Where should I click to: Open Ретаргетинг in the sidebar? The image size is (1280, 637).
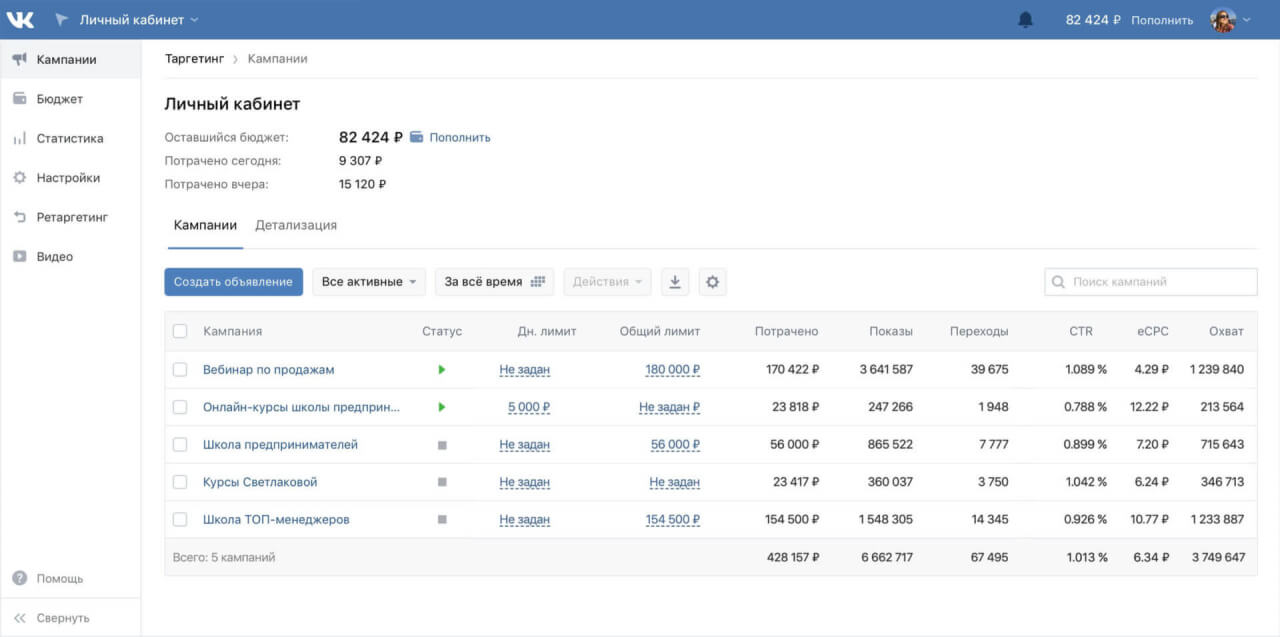[71, 217]
